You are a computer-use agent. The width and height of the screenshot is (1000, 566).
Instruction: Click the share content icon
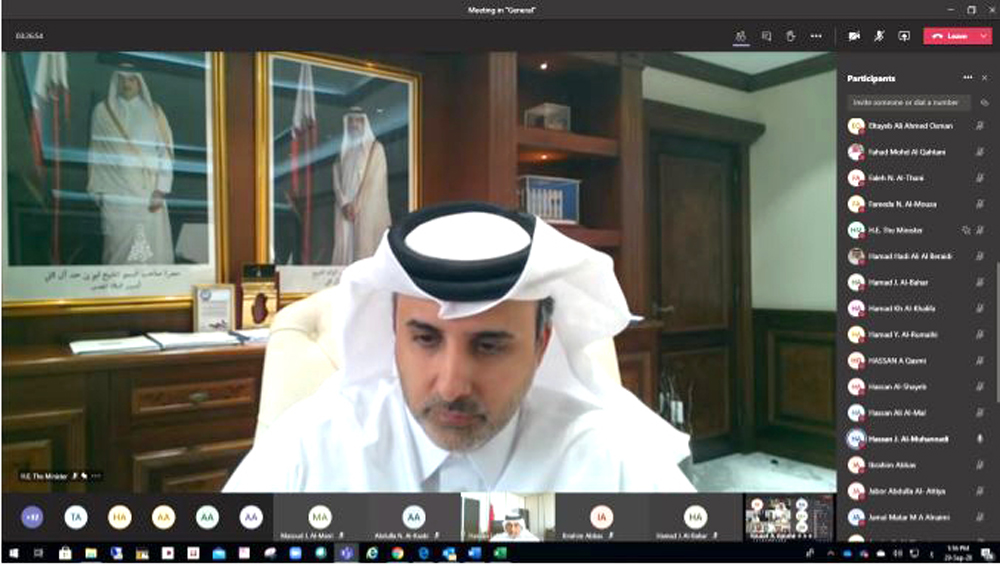click(x=904, y=36)
